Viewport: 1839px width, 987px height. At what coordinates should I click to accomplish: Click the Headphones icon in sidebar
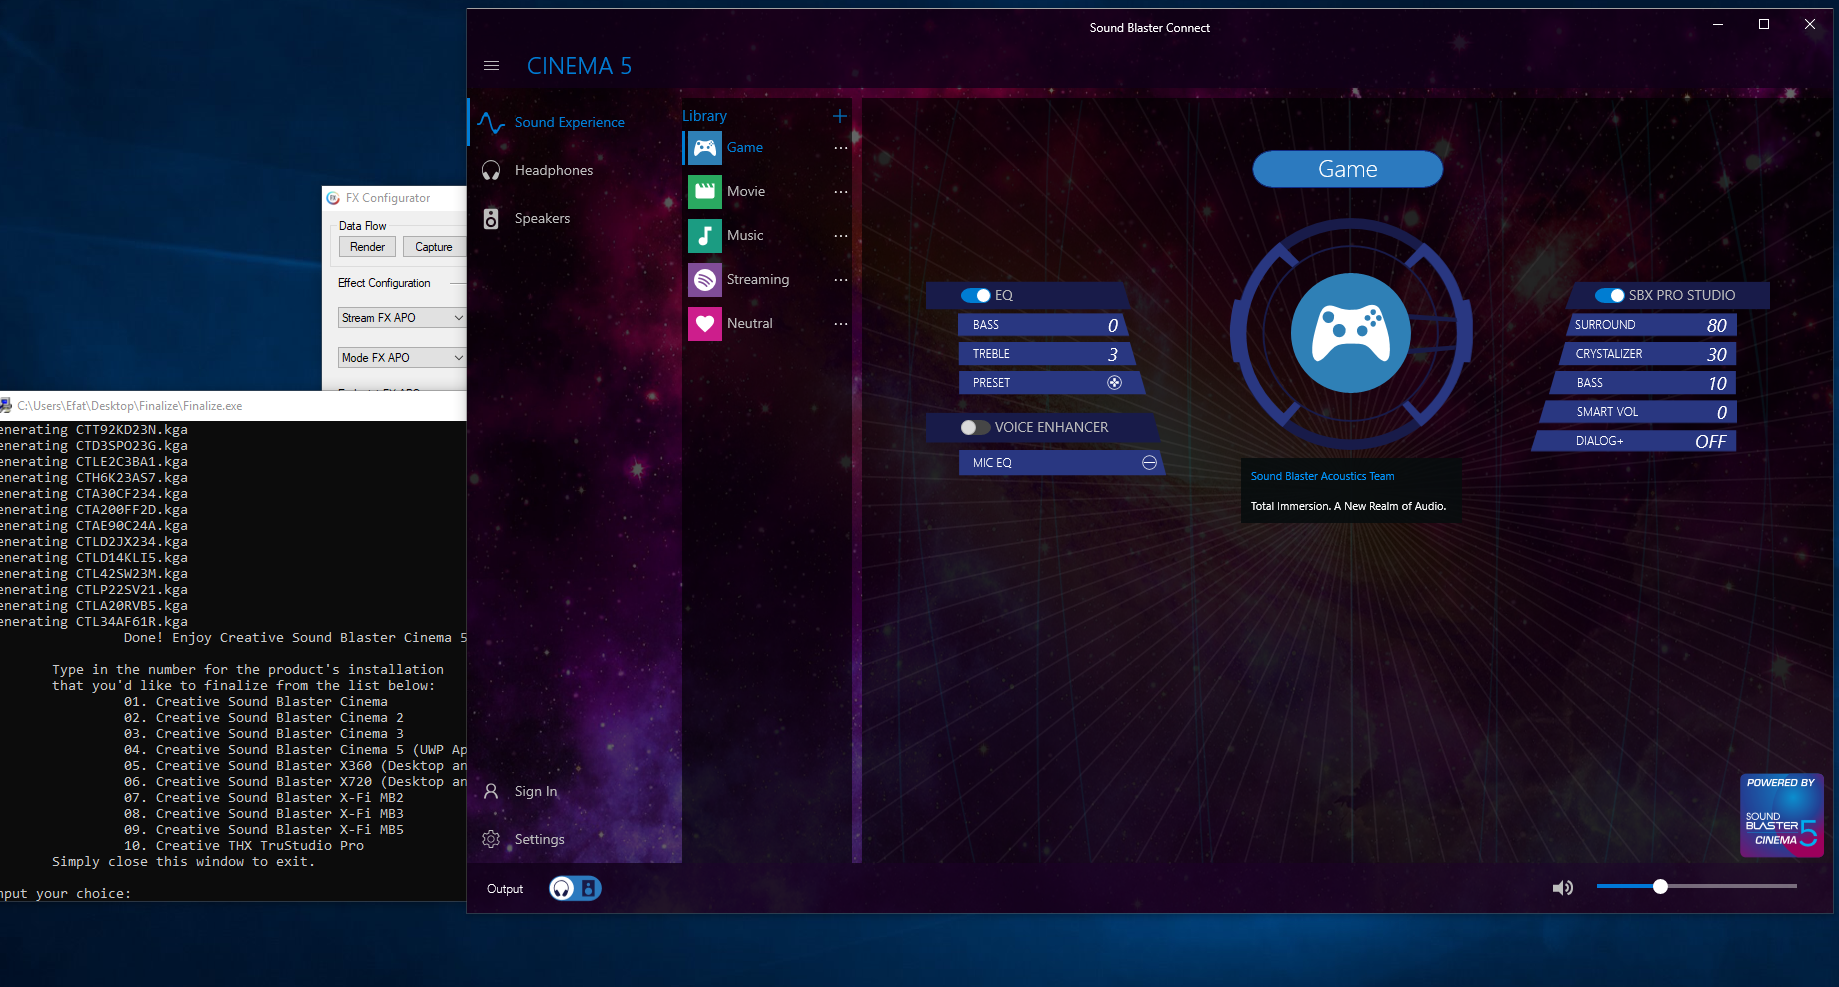tap(491, 170)
